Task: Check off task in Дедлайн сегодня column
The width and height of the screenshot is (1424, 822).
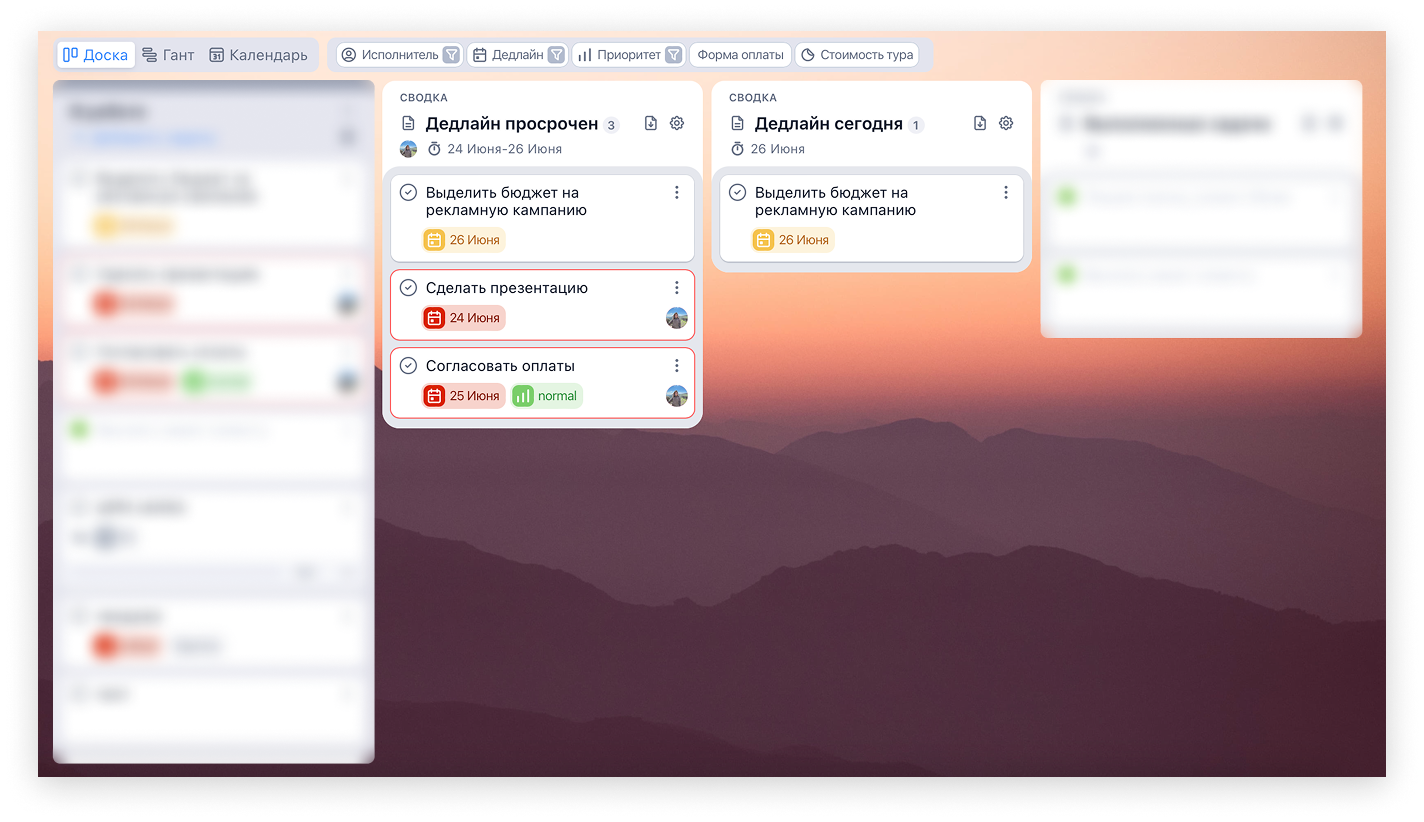Action: (737, 192)
